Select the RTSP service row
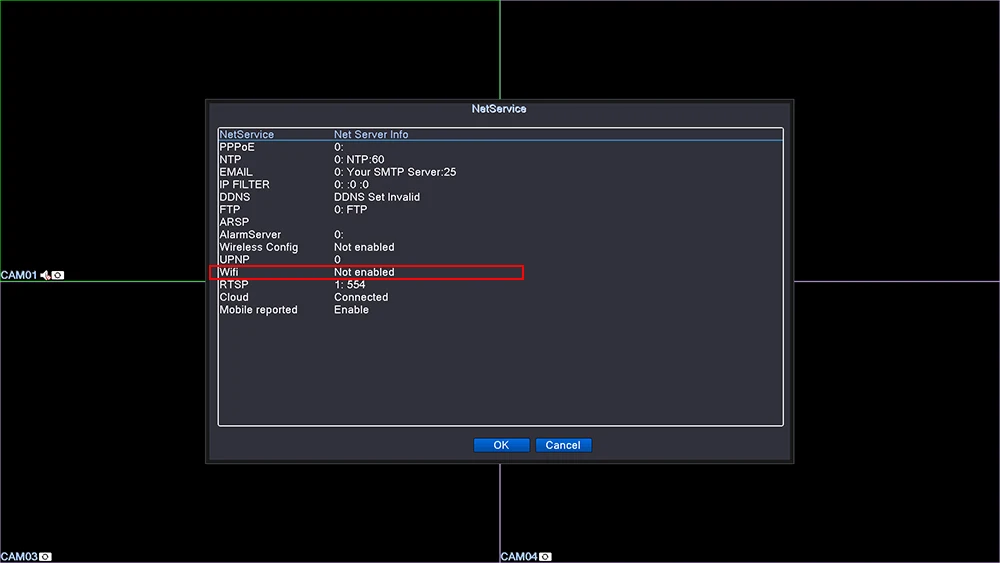1000x563 pixels. pyautogui.click(x=501, y=285)
